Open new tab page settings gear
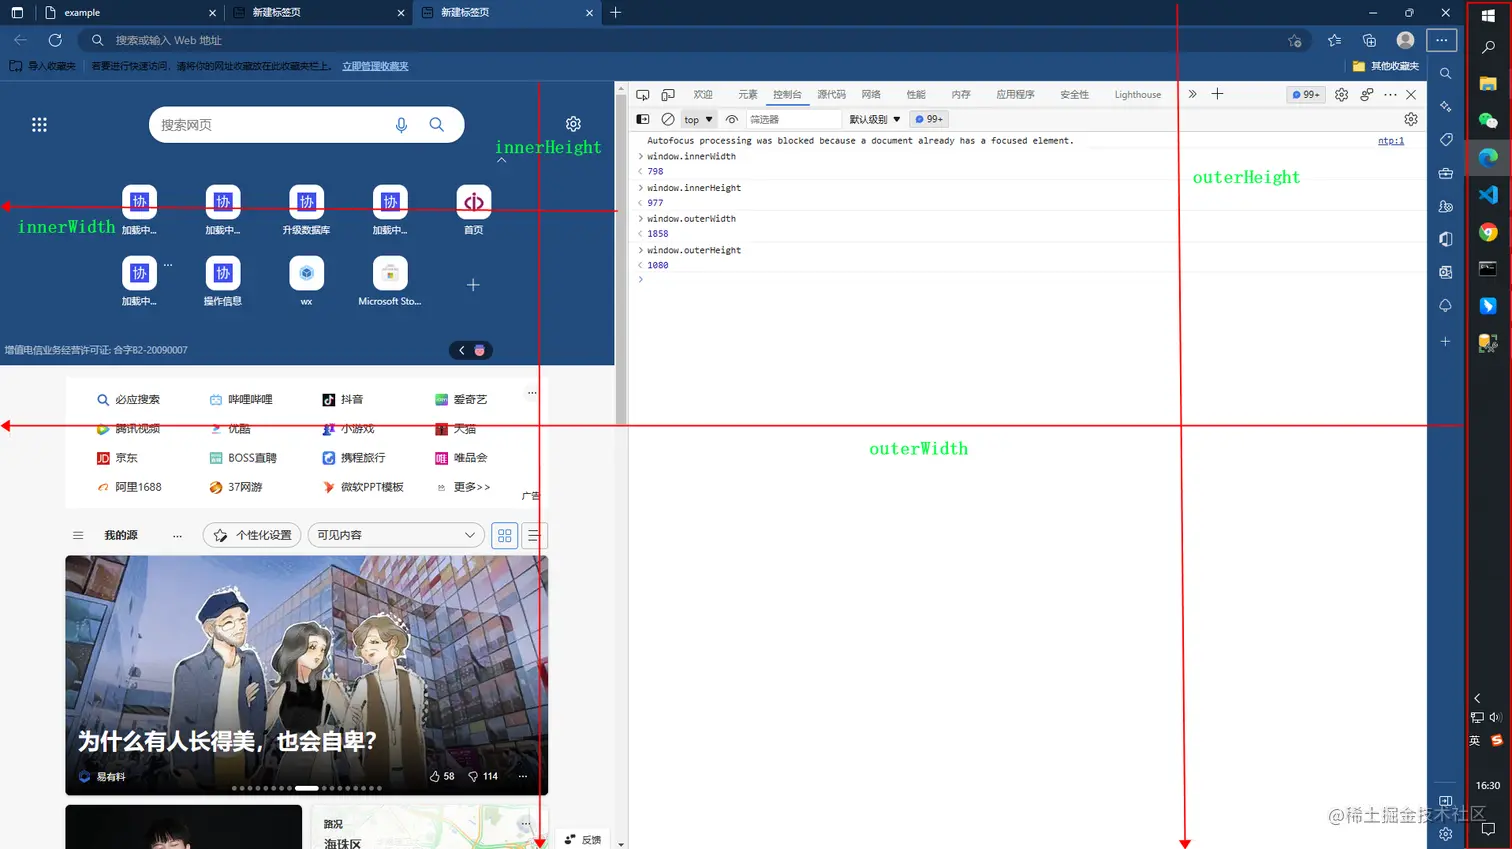Image resolution: width=1512 pixels, height=849 pixels. (573, 124)
